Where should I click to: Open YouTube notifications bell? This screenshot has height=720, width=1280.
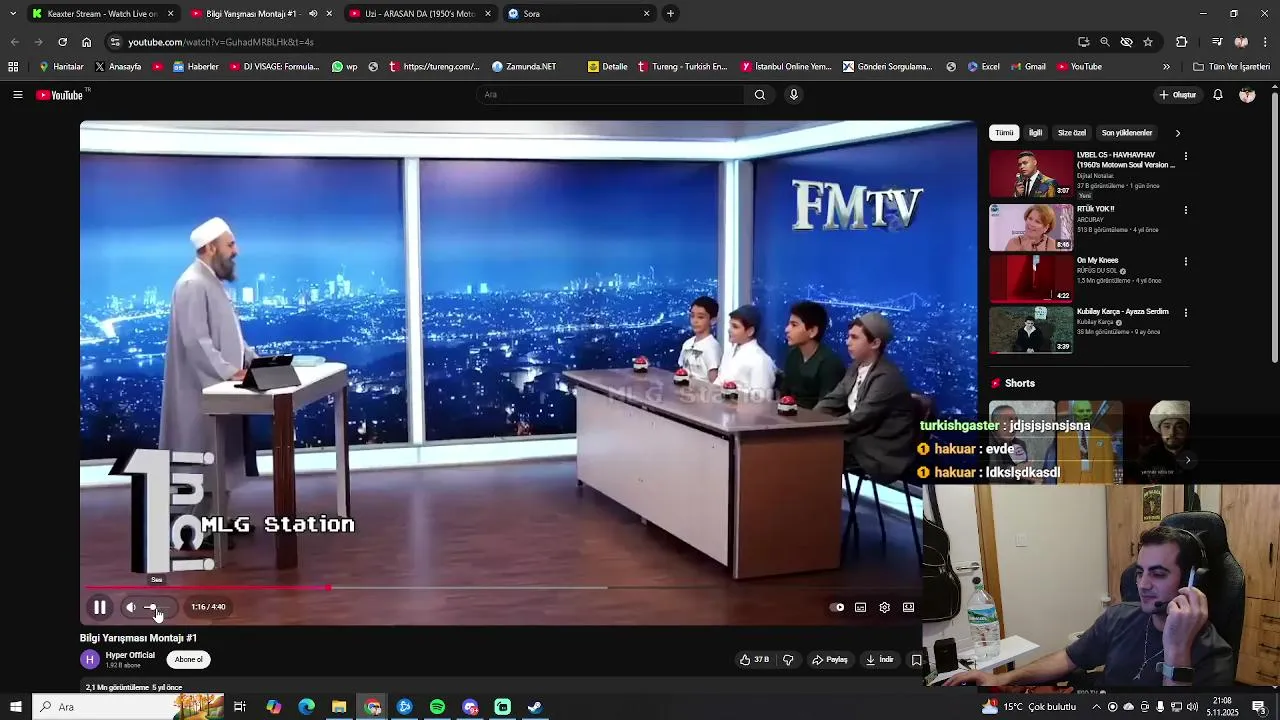pyautogui.click(x=1218, y=95)
